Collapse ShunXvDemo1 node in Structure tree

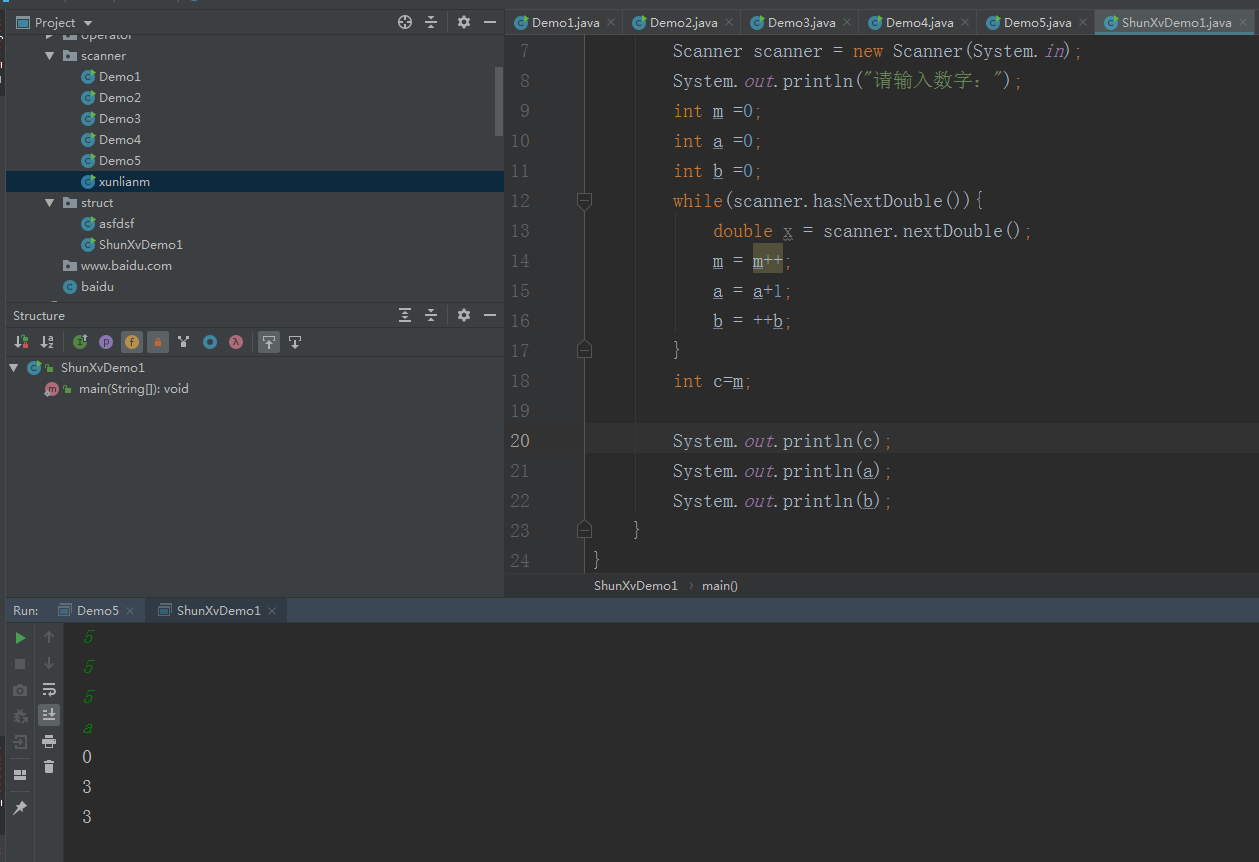point(14,368)
